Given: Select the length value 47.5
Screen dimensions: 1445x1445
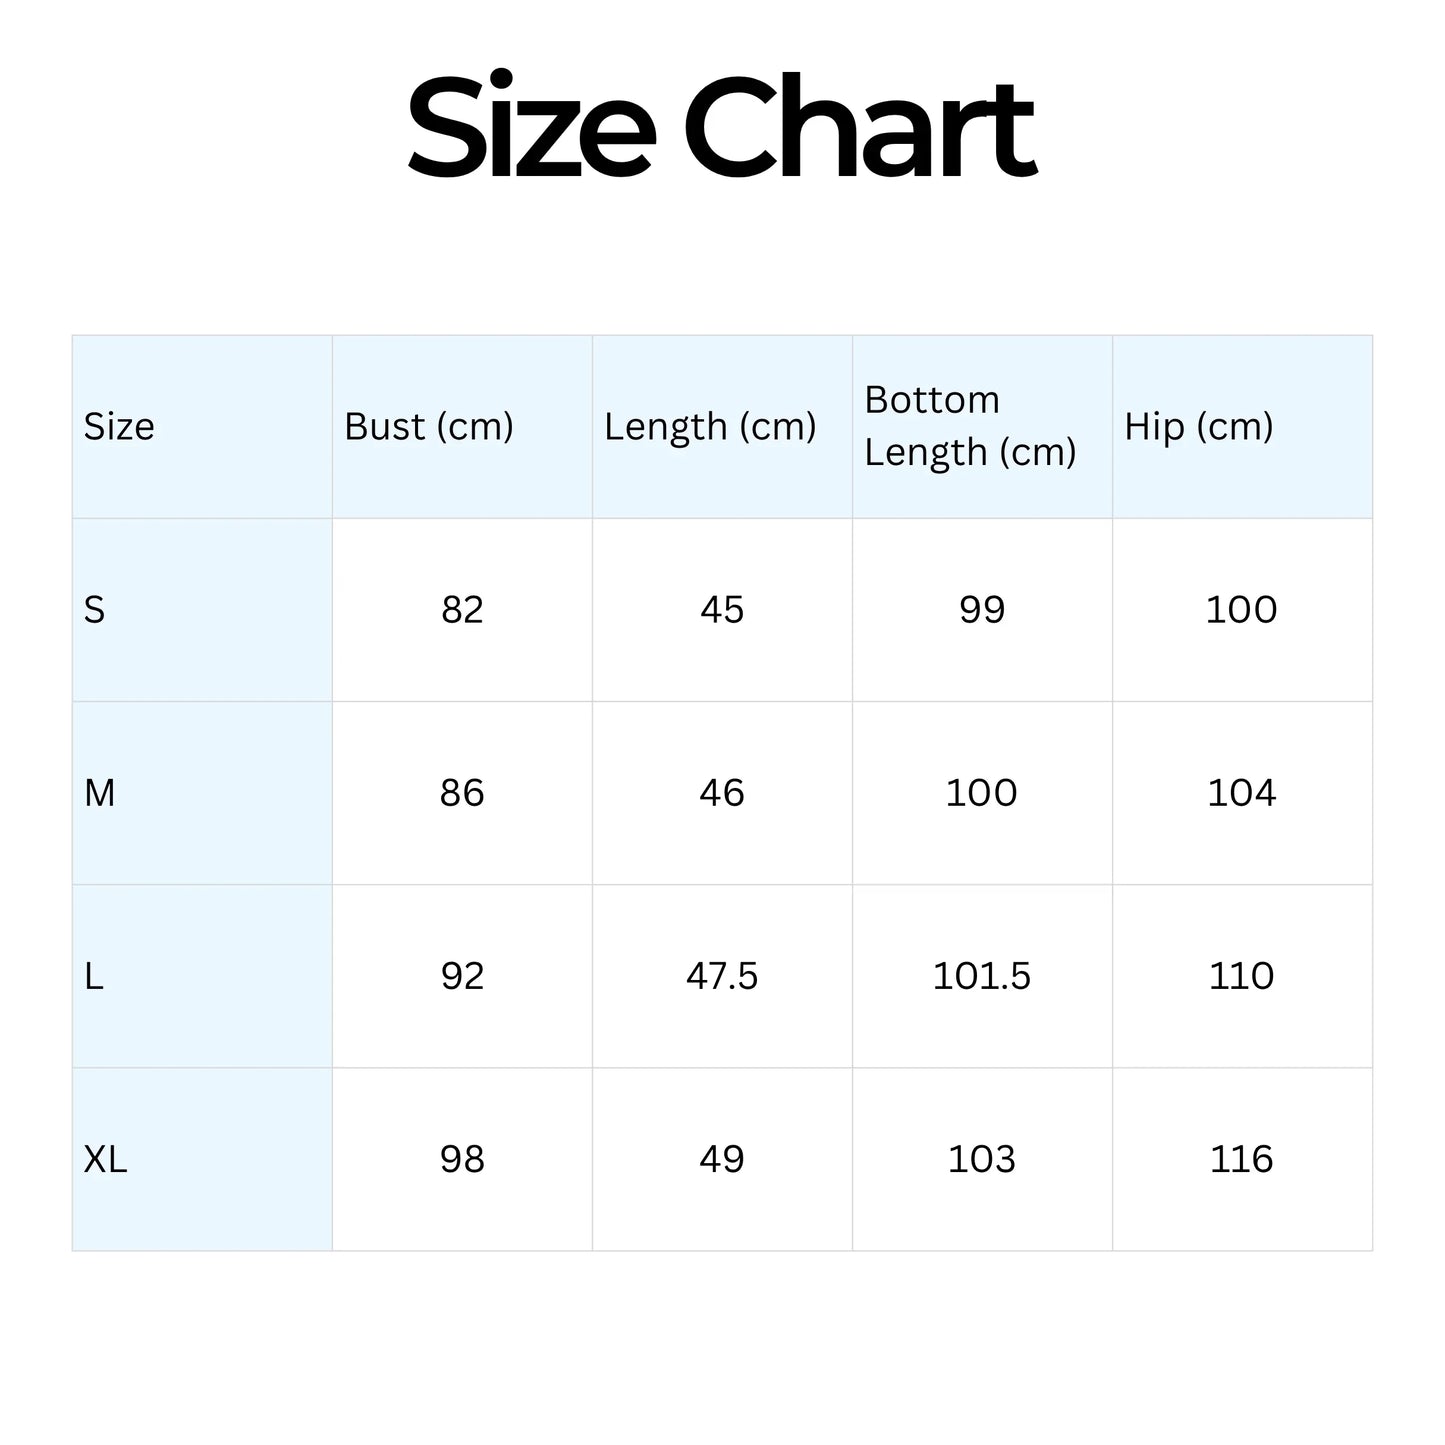Looking at the screenshot, I should click(722, 976).
